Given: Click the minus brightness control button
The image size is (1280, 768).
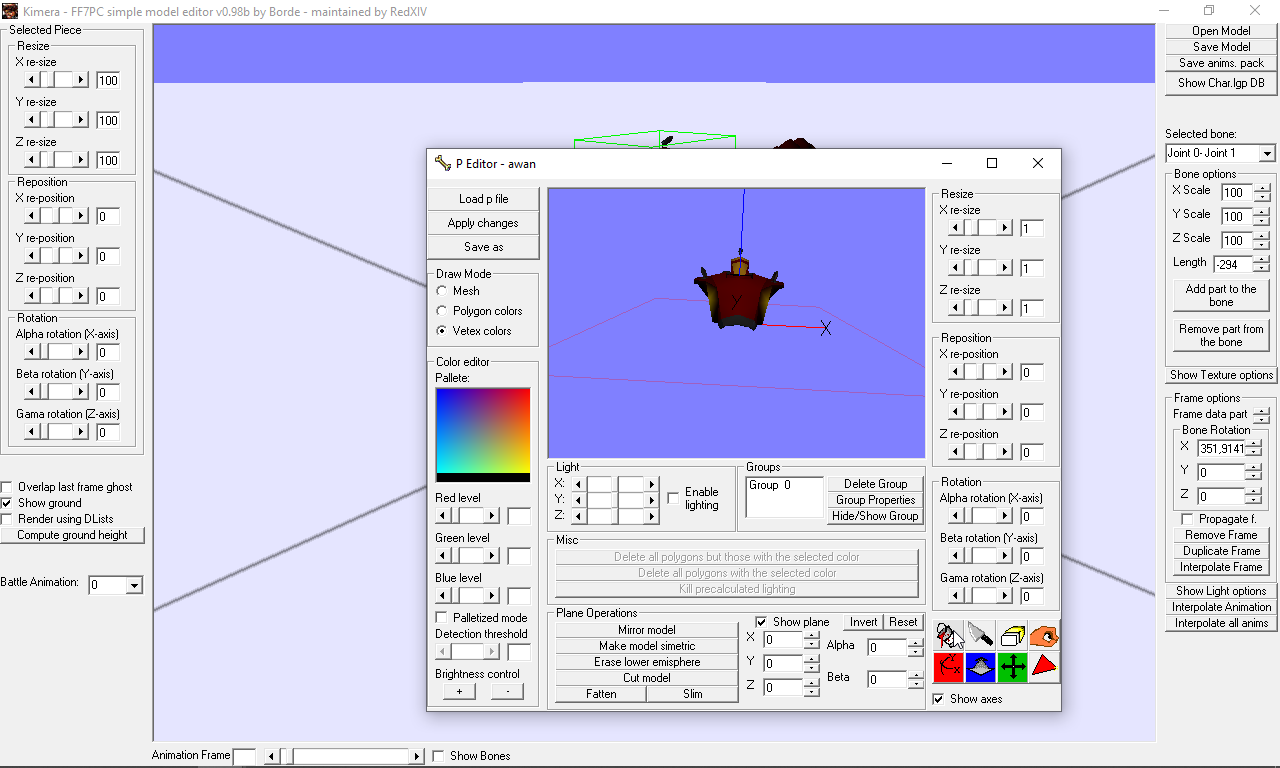Looking at the screenshot, I should (x=507, y=692).
